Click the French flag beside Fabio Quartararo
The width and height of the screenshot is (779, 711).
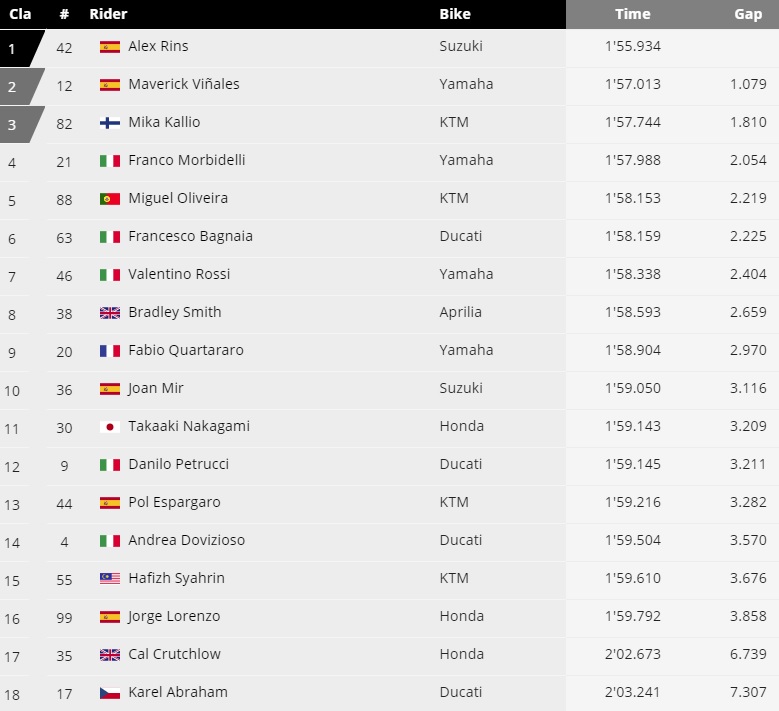pyautogui.click(x=110, y=351)
